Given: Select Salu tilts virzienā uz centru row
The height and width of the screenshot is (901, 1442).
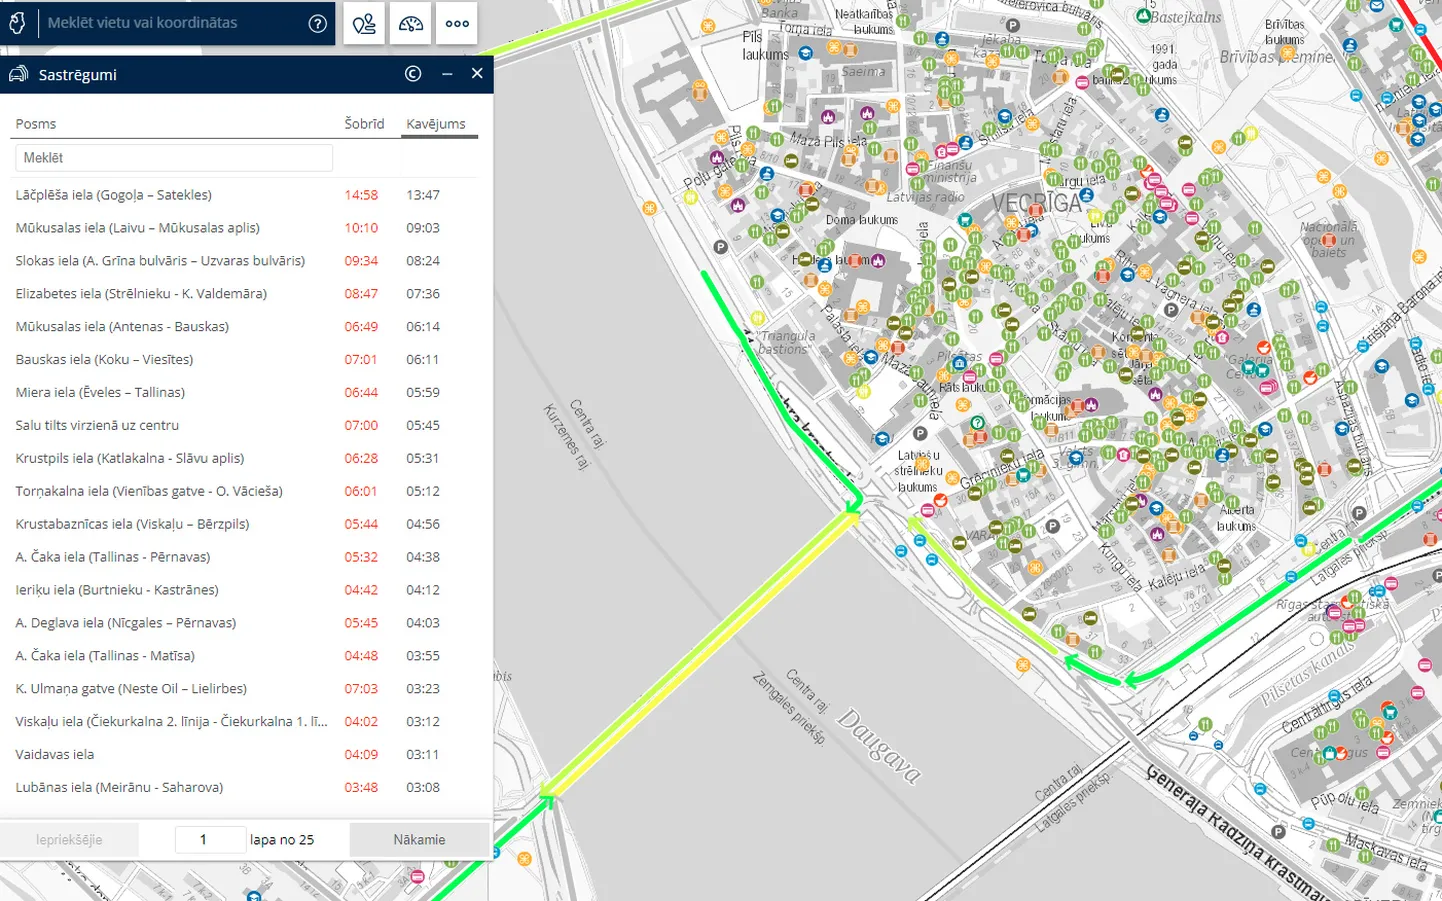Looking at the screenshot, I should coord(246,426).
